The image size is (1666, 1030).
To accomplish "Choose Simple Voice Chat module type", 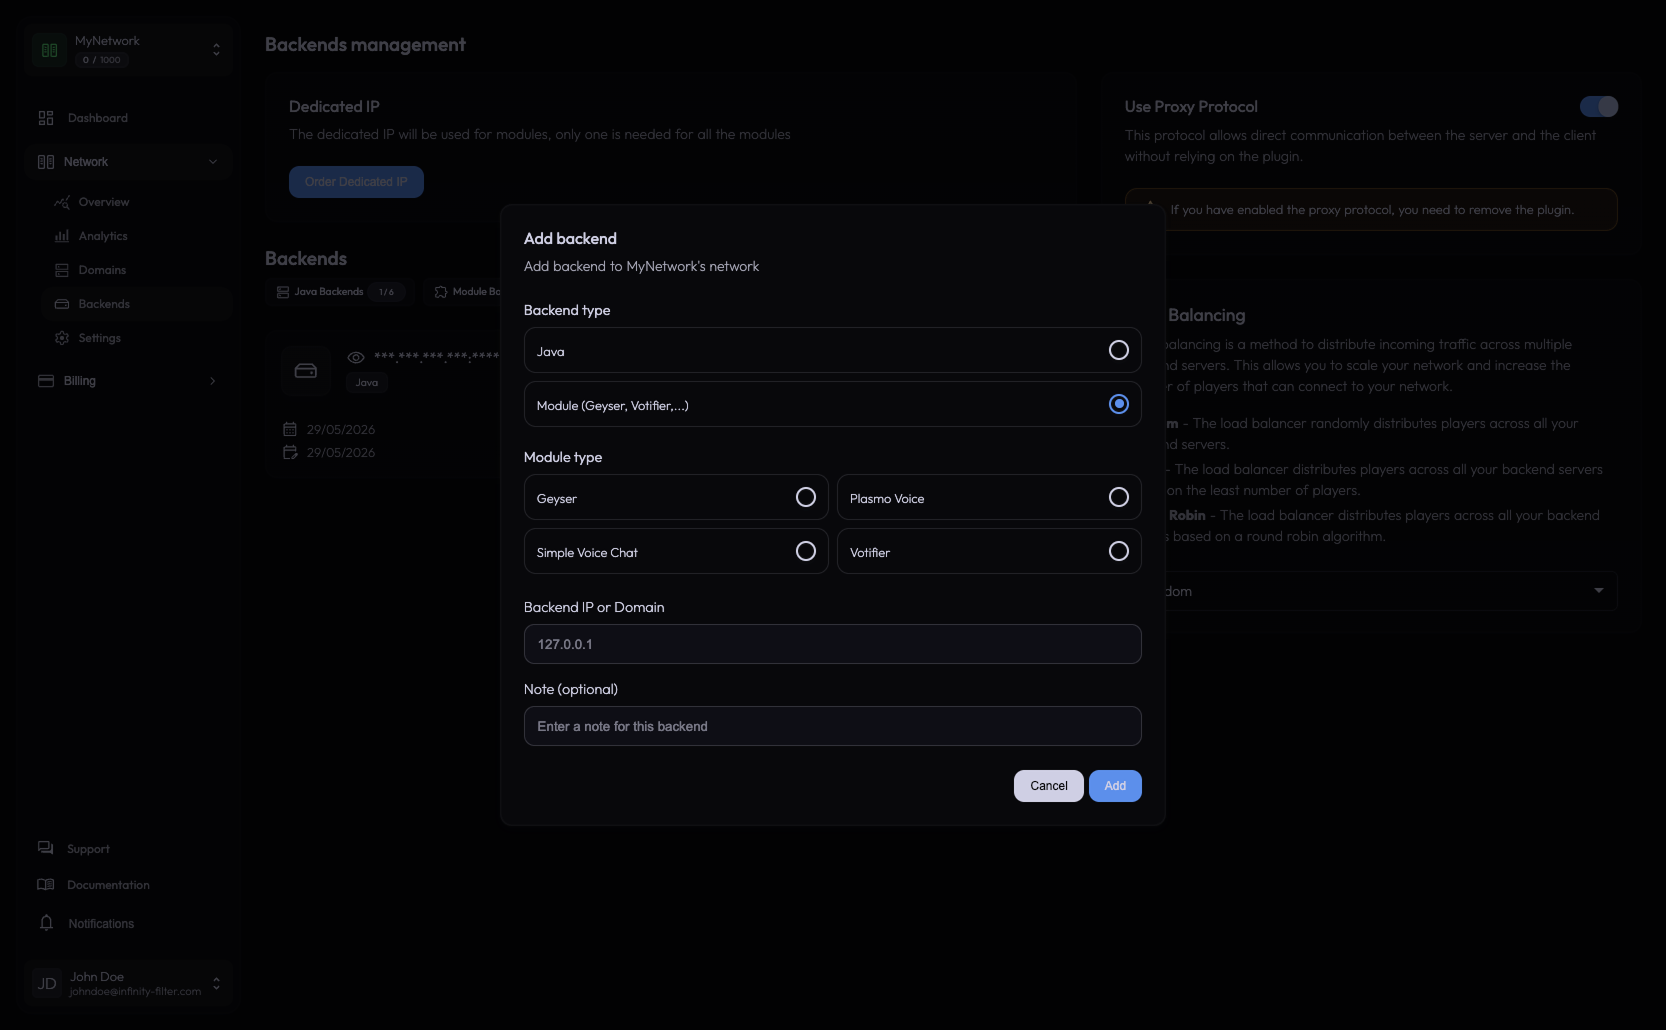I will point(676,551).
